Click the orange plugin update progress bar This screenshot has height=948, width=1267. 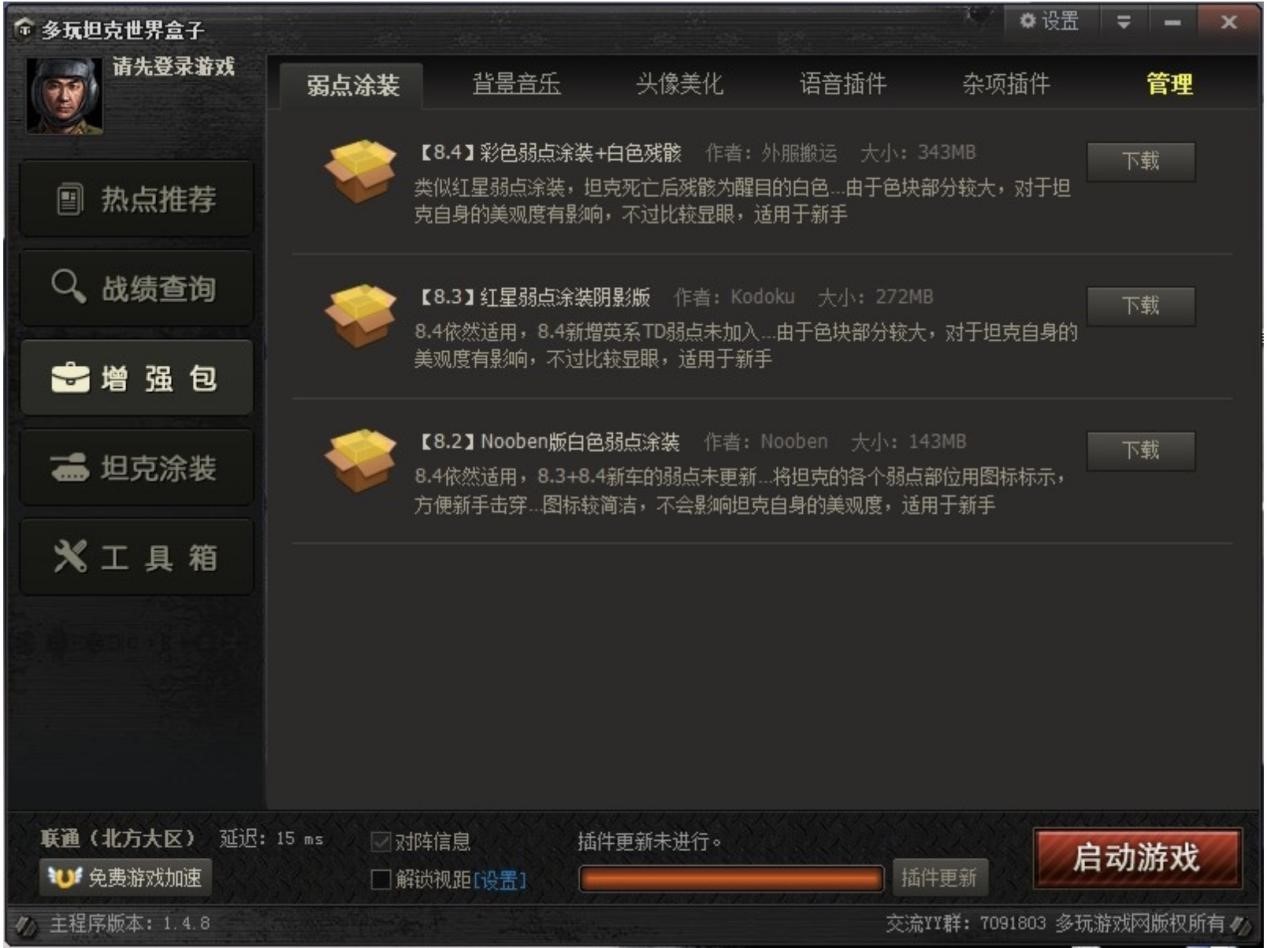[x=731, y=879]
